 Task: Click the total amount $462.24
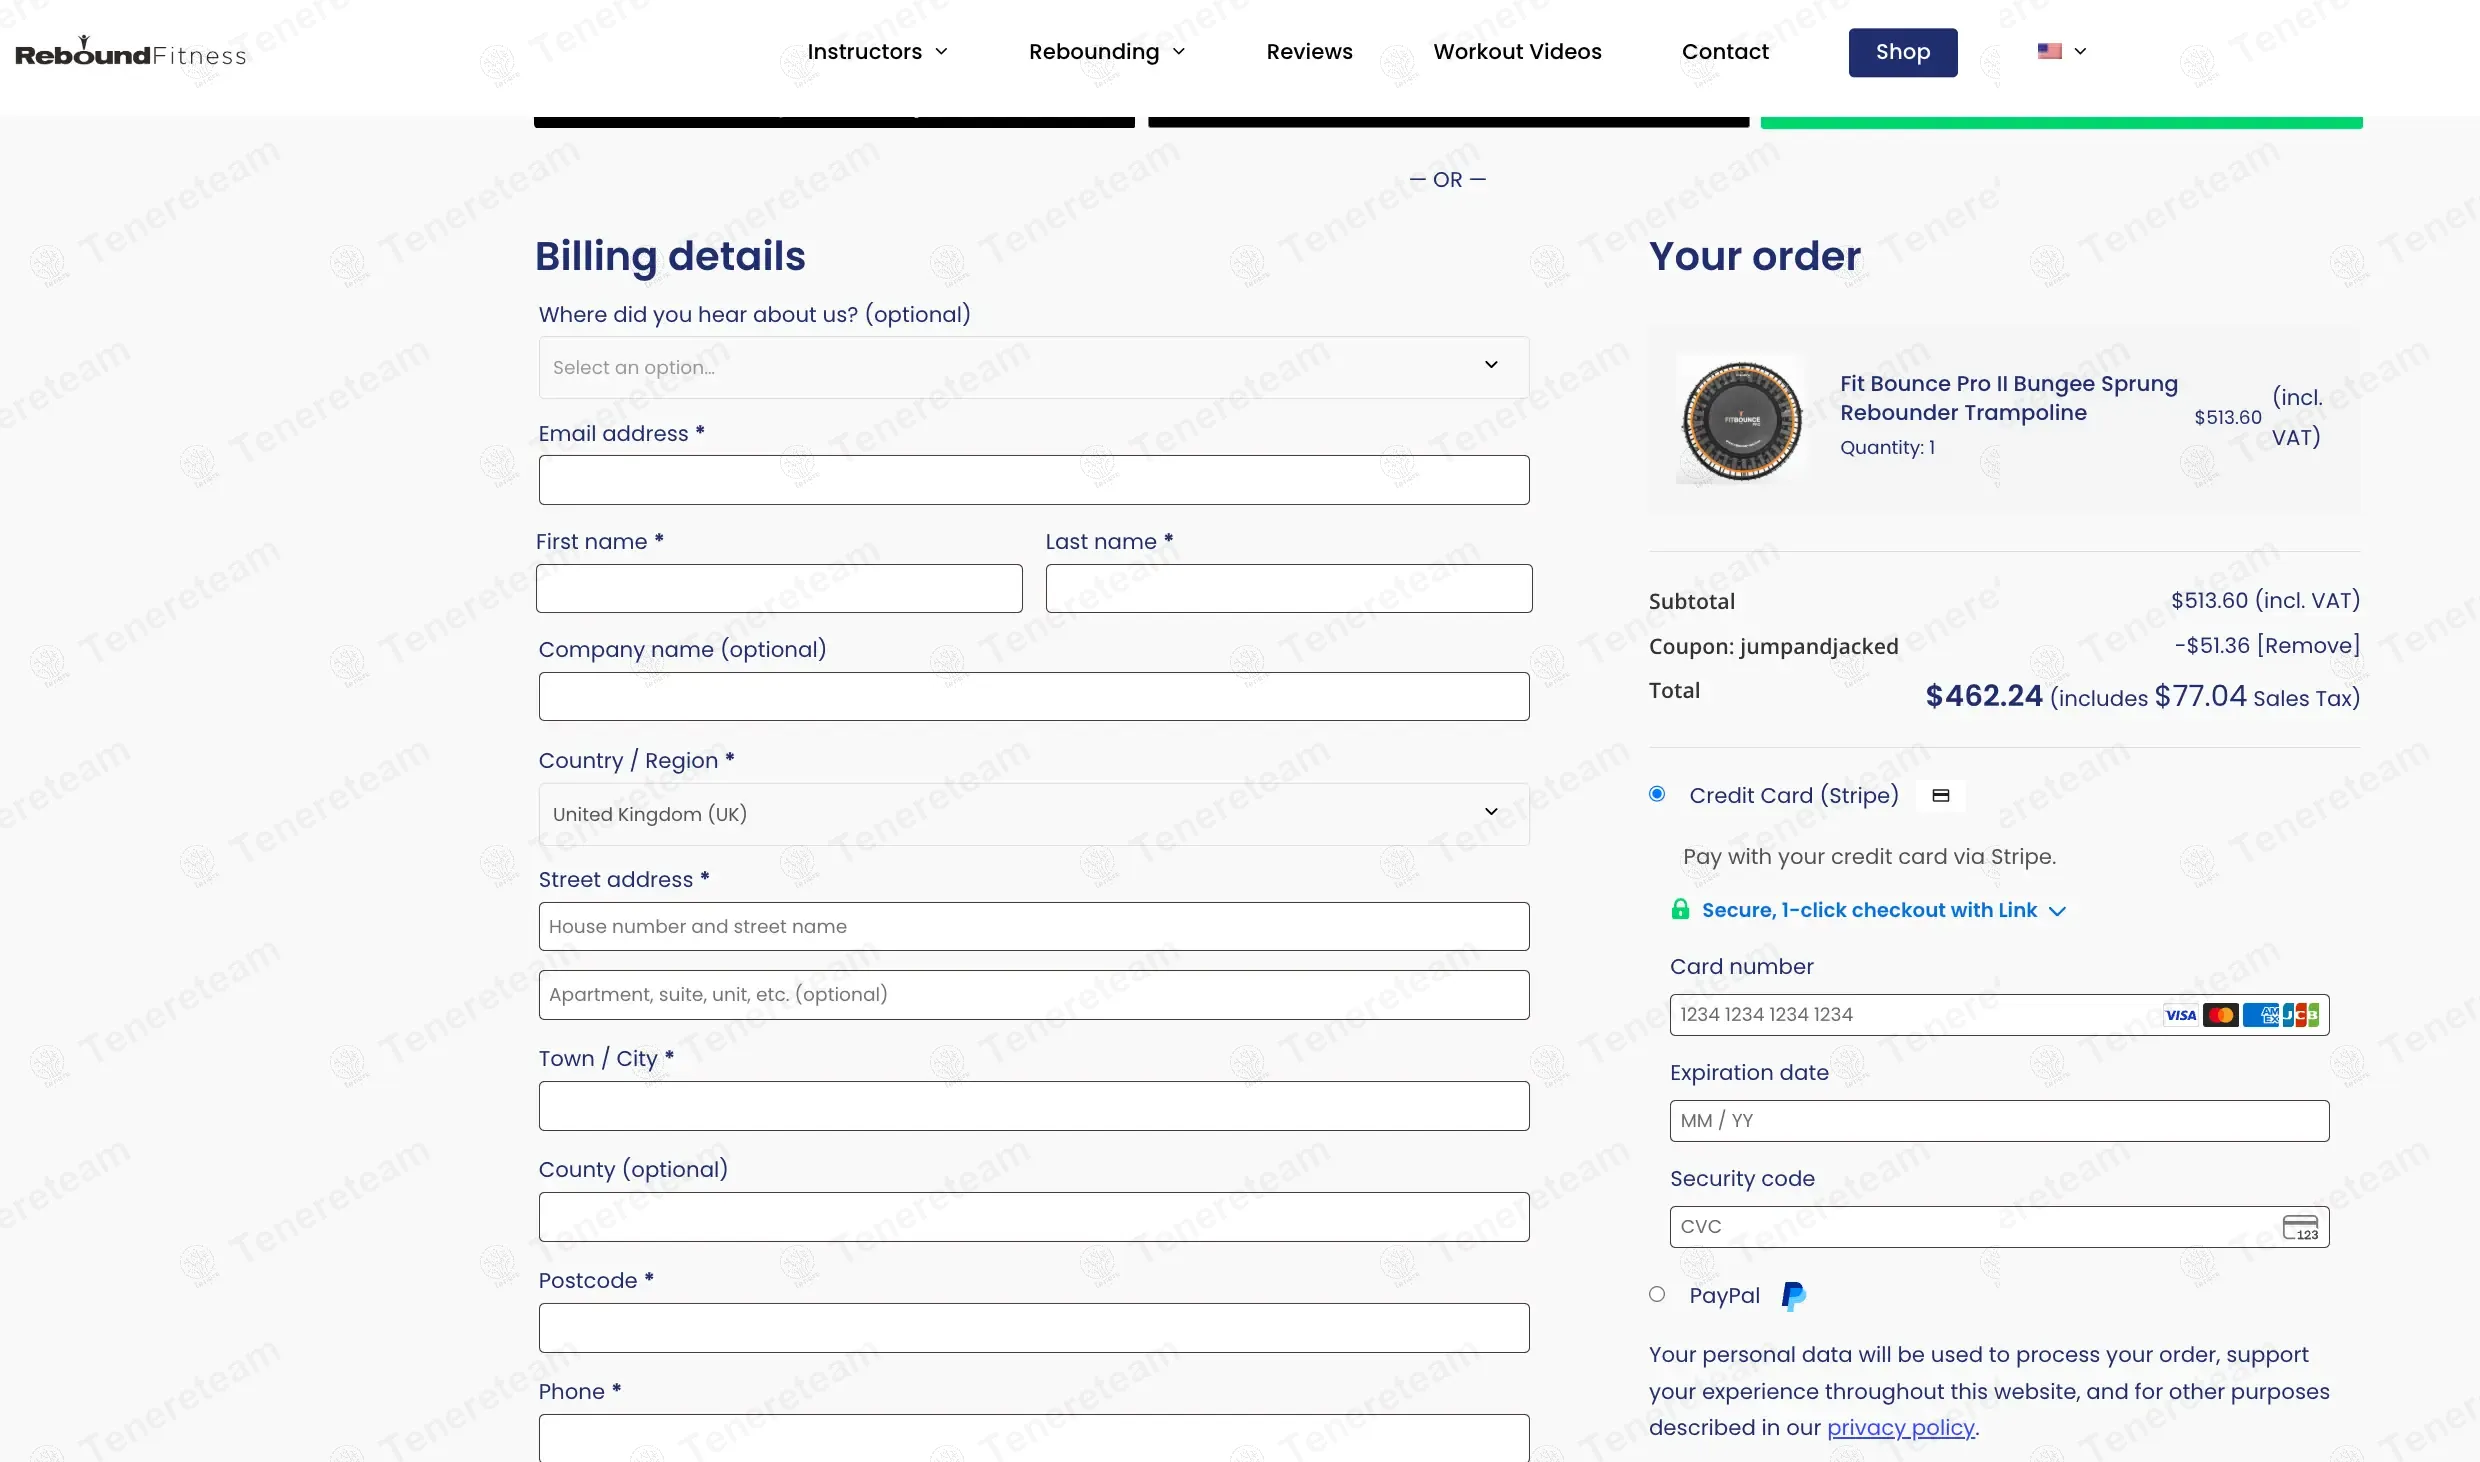1984,696
